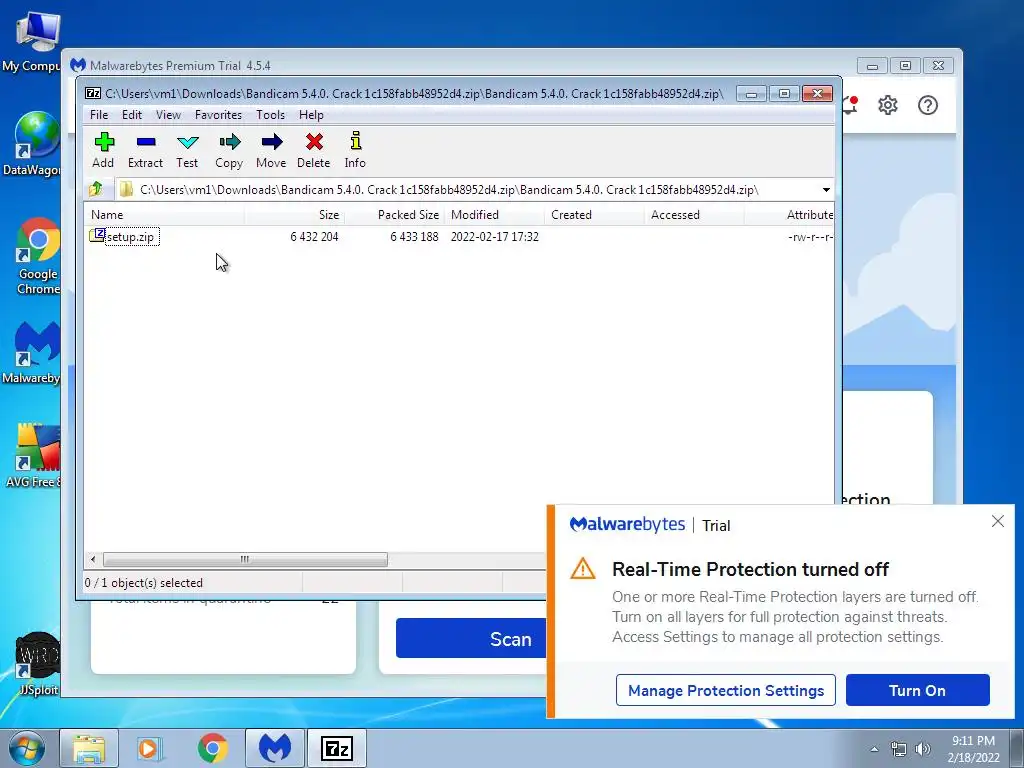
Task: Open Windows Media Player in taskbar
Action: [149, 748]
